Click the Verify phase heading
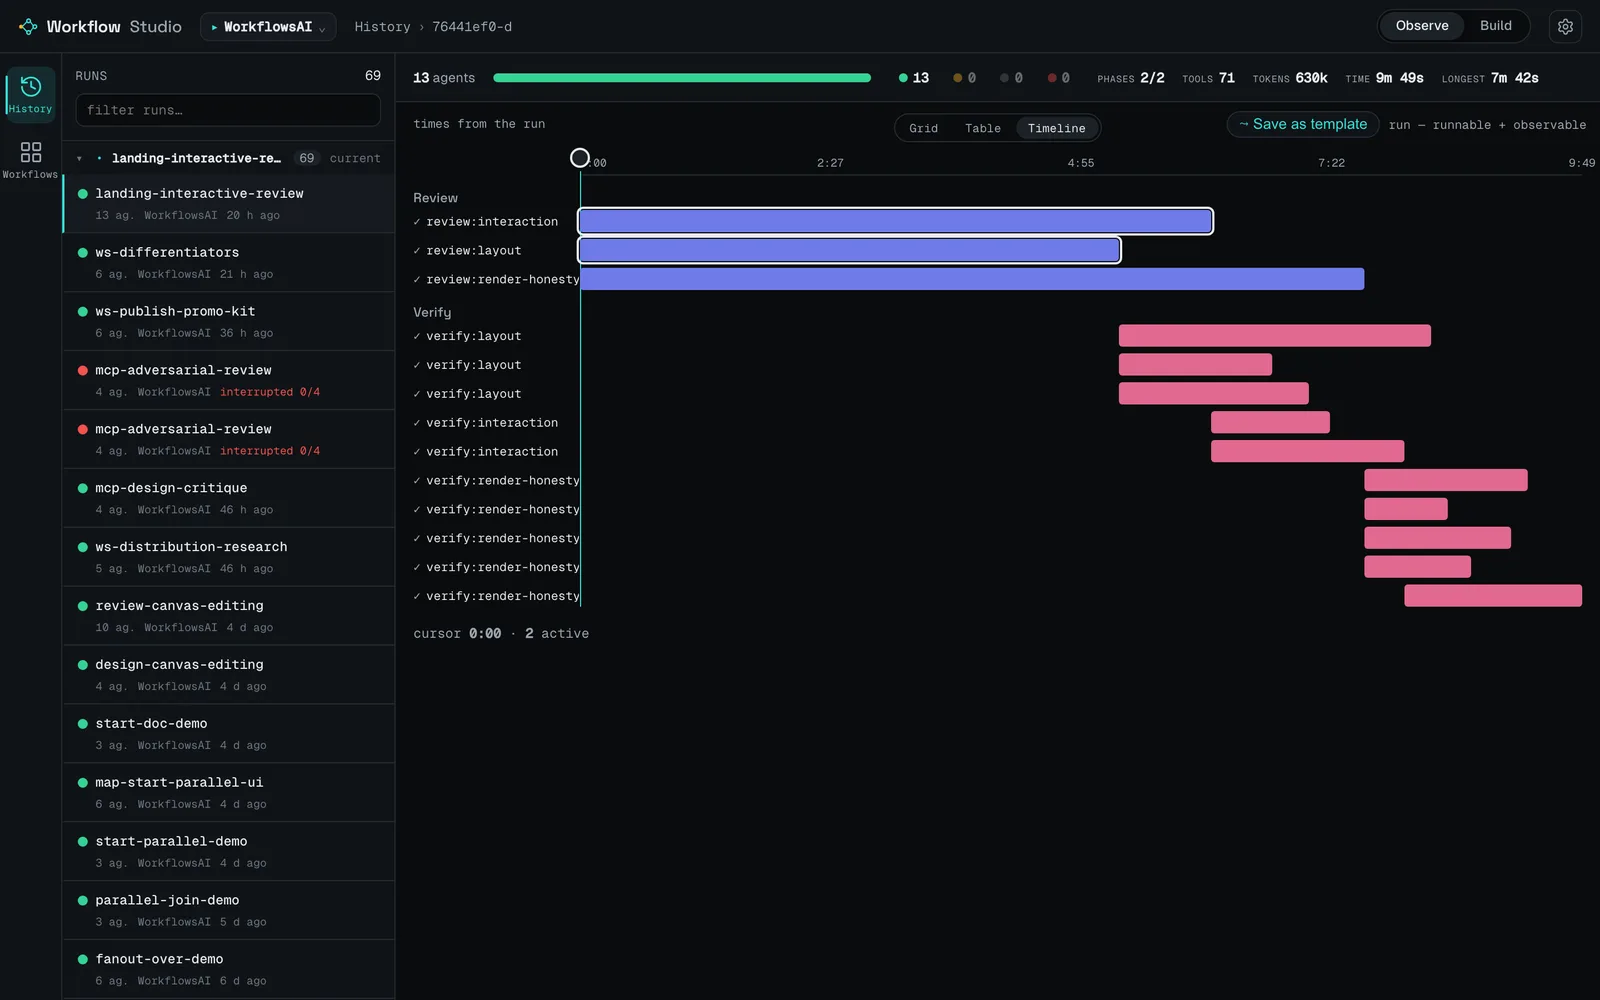 point(432,313)
